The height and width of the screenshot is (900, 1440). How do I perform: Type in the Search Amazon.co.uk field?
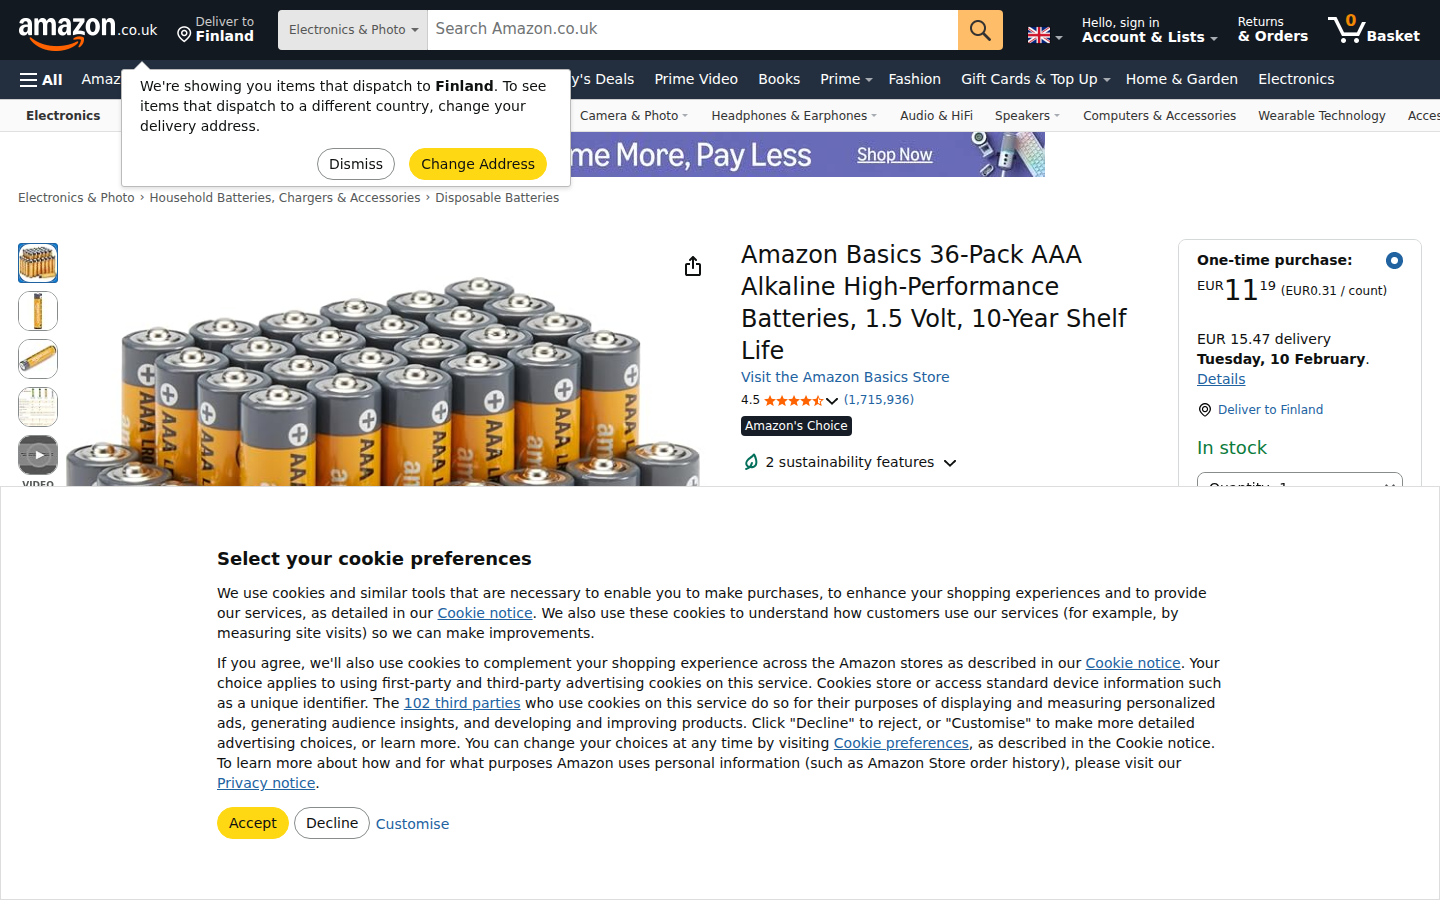pos(692,30)
